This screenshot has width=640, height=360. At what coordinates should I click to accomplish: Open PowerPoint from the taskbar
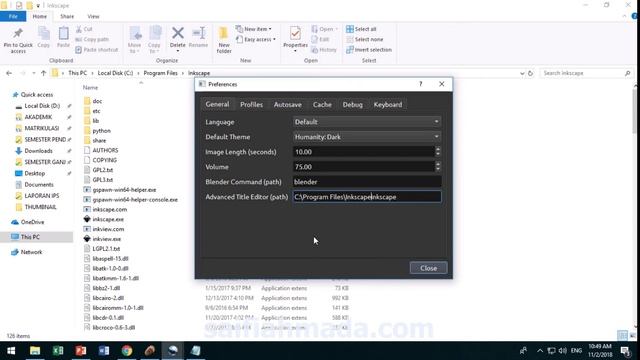tap(81, 351)
